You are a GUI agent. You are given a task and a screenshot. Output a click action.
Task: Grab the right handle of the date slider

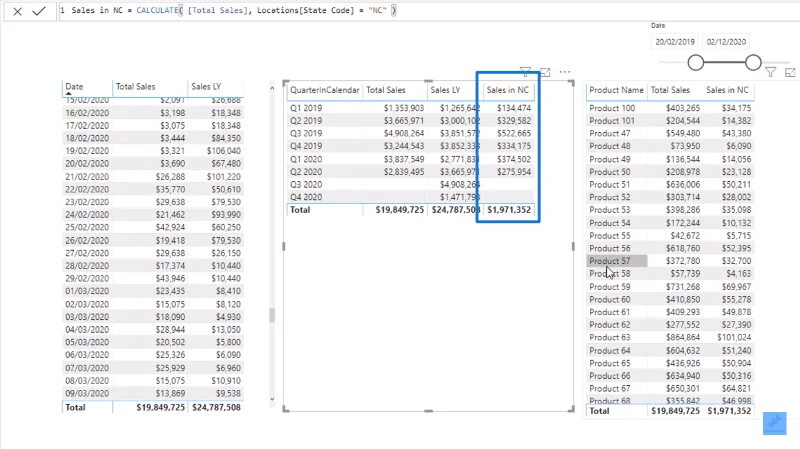tap(753, 63)
